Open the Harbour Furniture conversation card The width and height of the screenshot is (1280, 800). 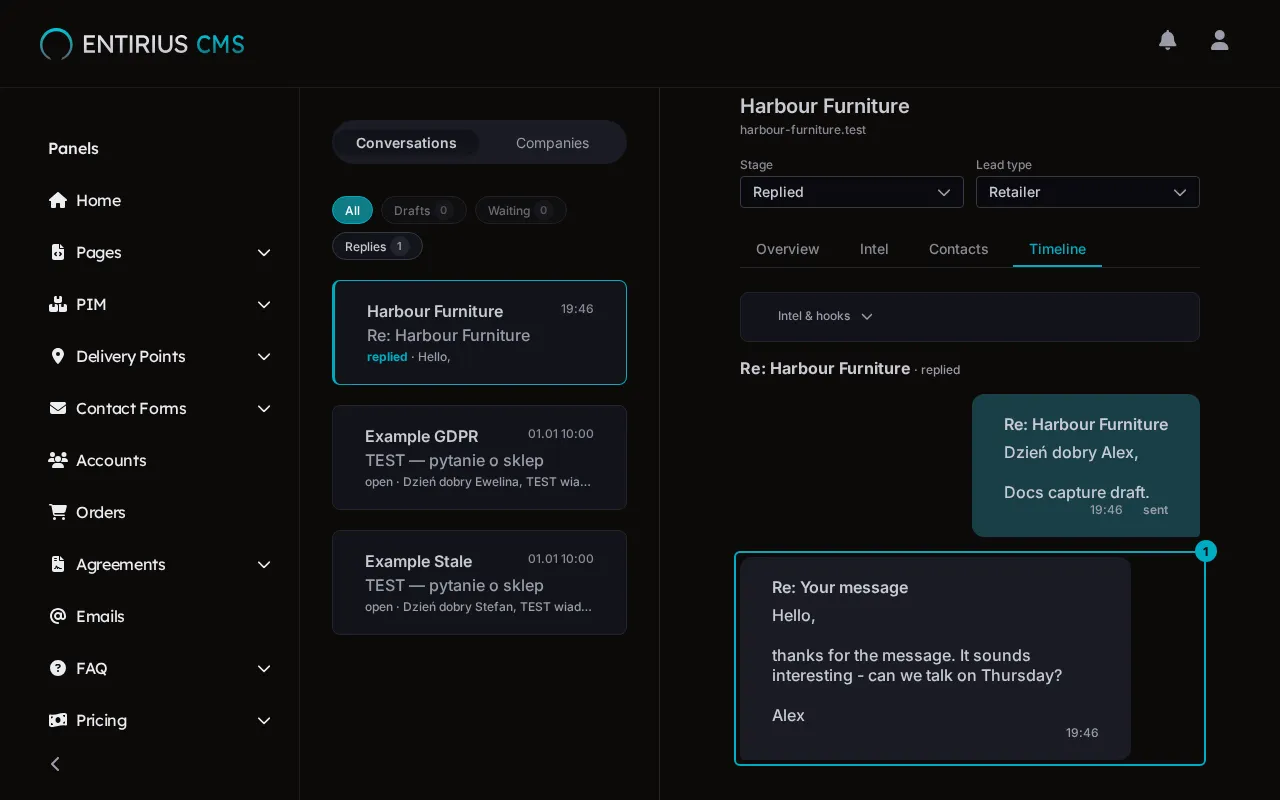coord(480,332)
